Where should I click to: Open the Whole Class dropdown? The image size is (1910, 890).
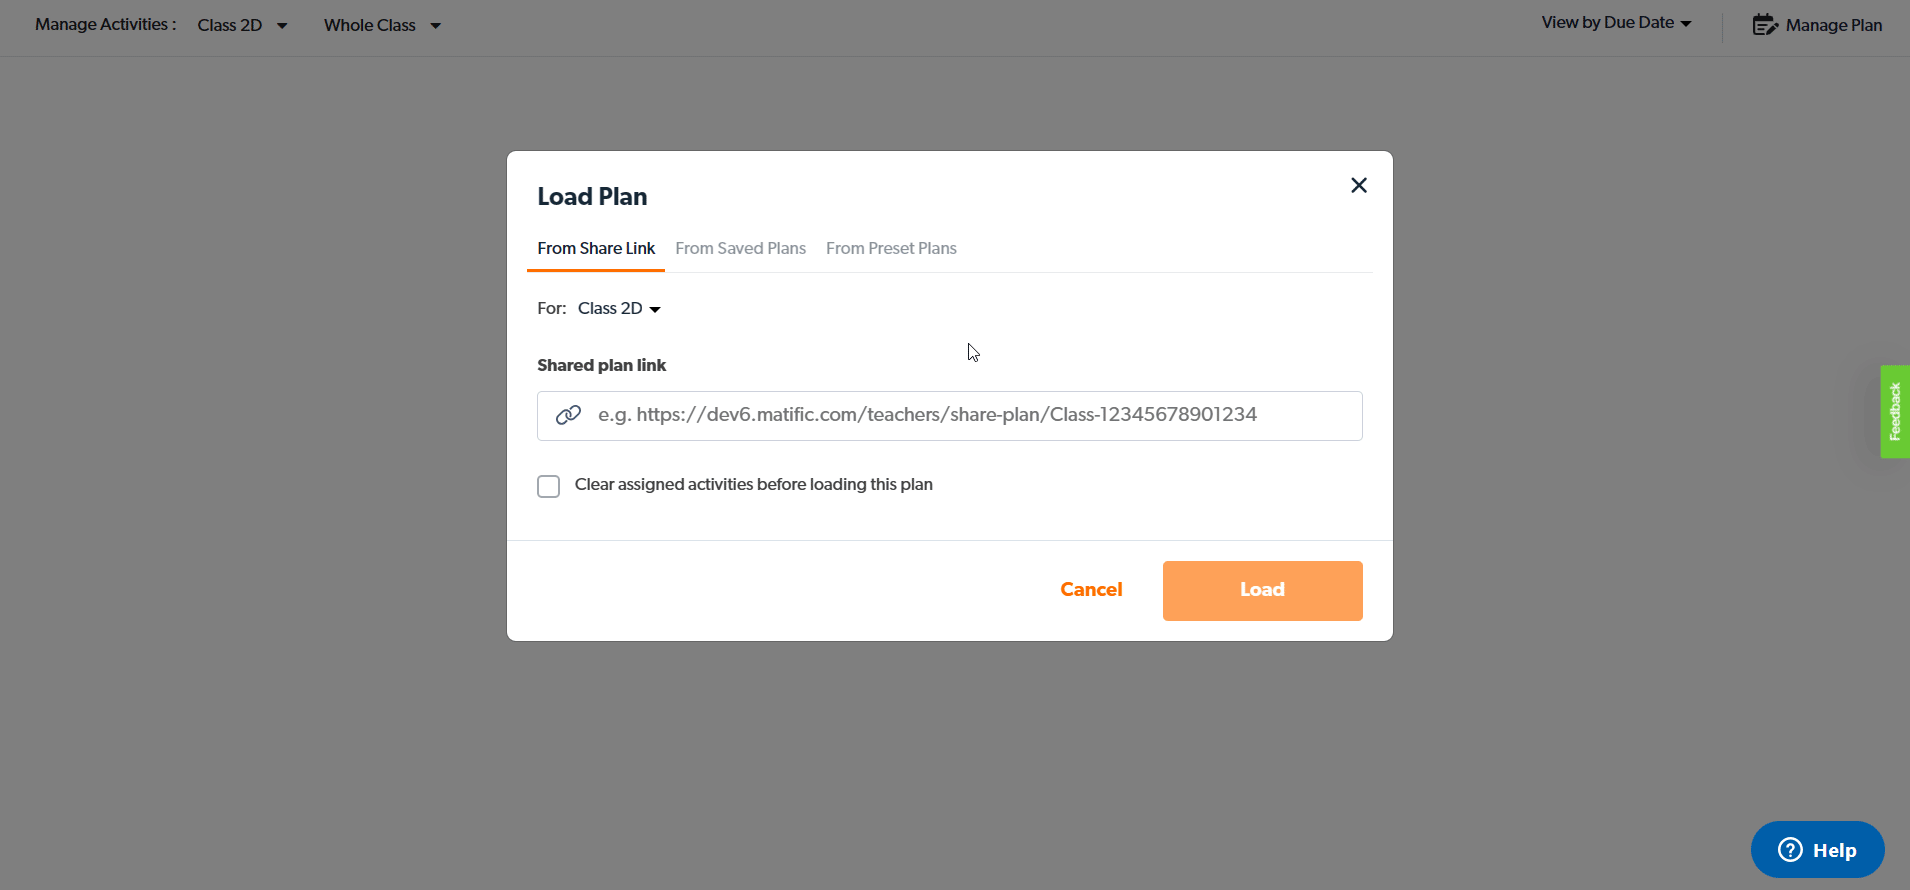pyautogui.click(x=381, y=25)
